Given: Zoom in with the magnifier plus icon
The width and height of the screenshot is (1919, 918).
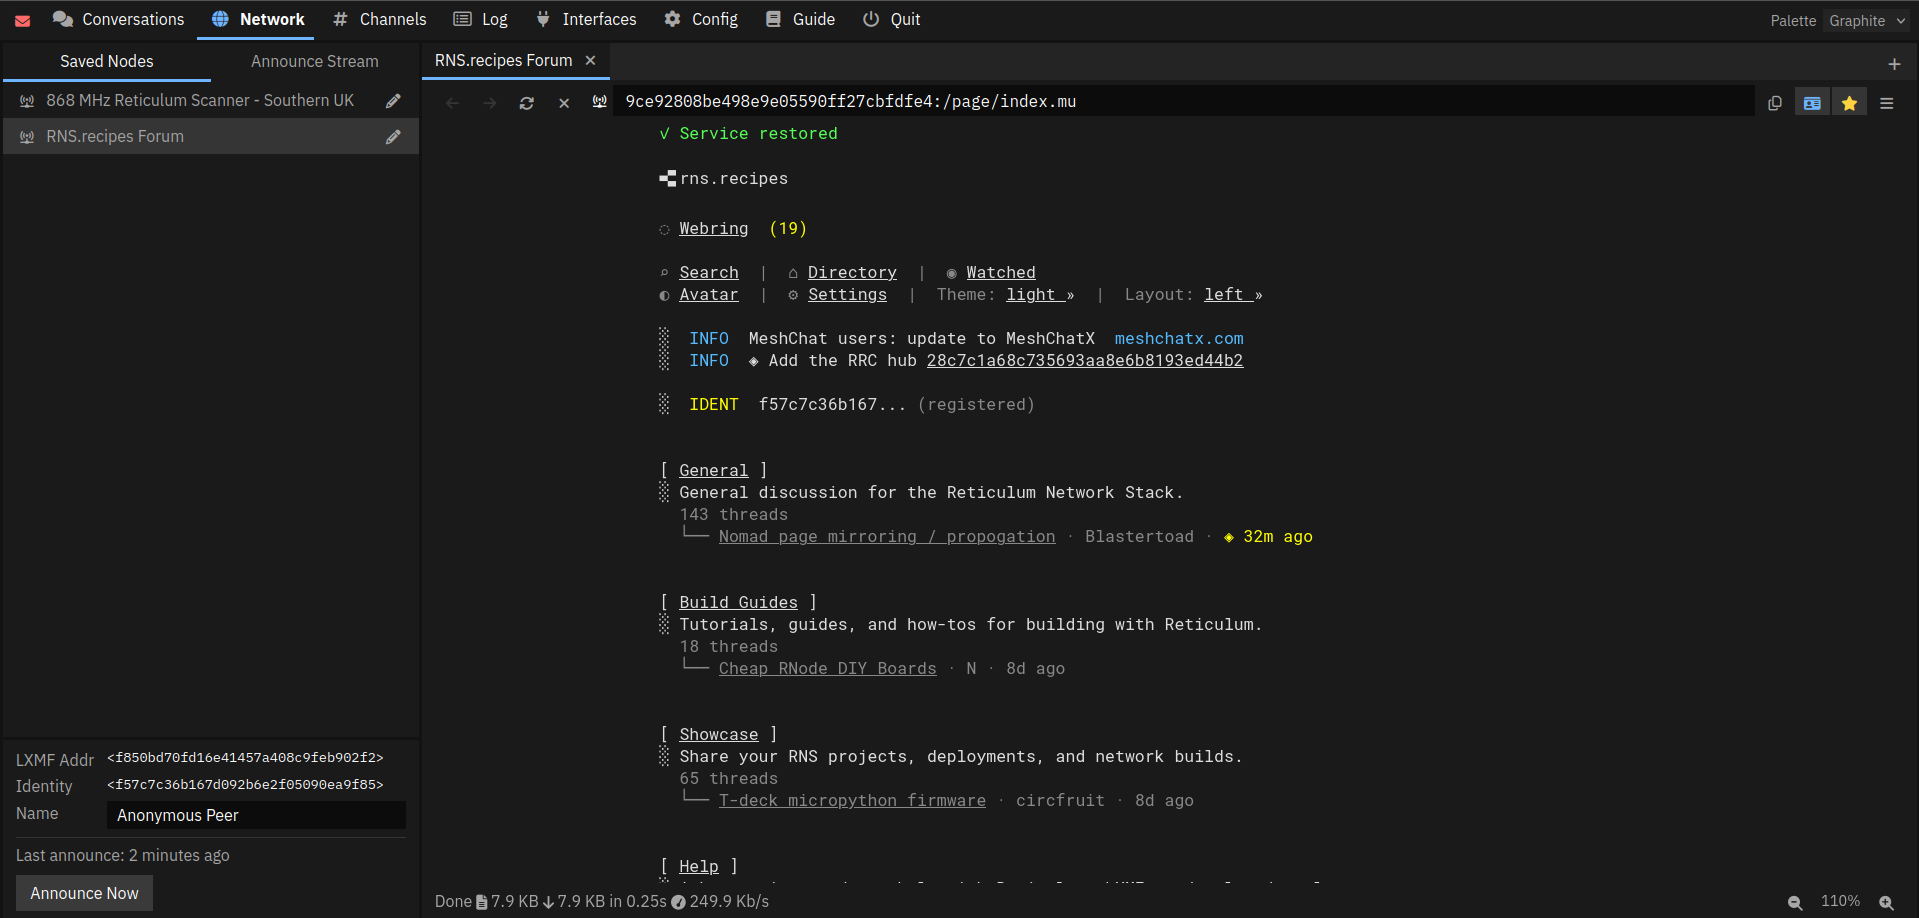Looking at the screenshot, I should tap(1887, 902).
